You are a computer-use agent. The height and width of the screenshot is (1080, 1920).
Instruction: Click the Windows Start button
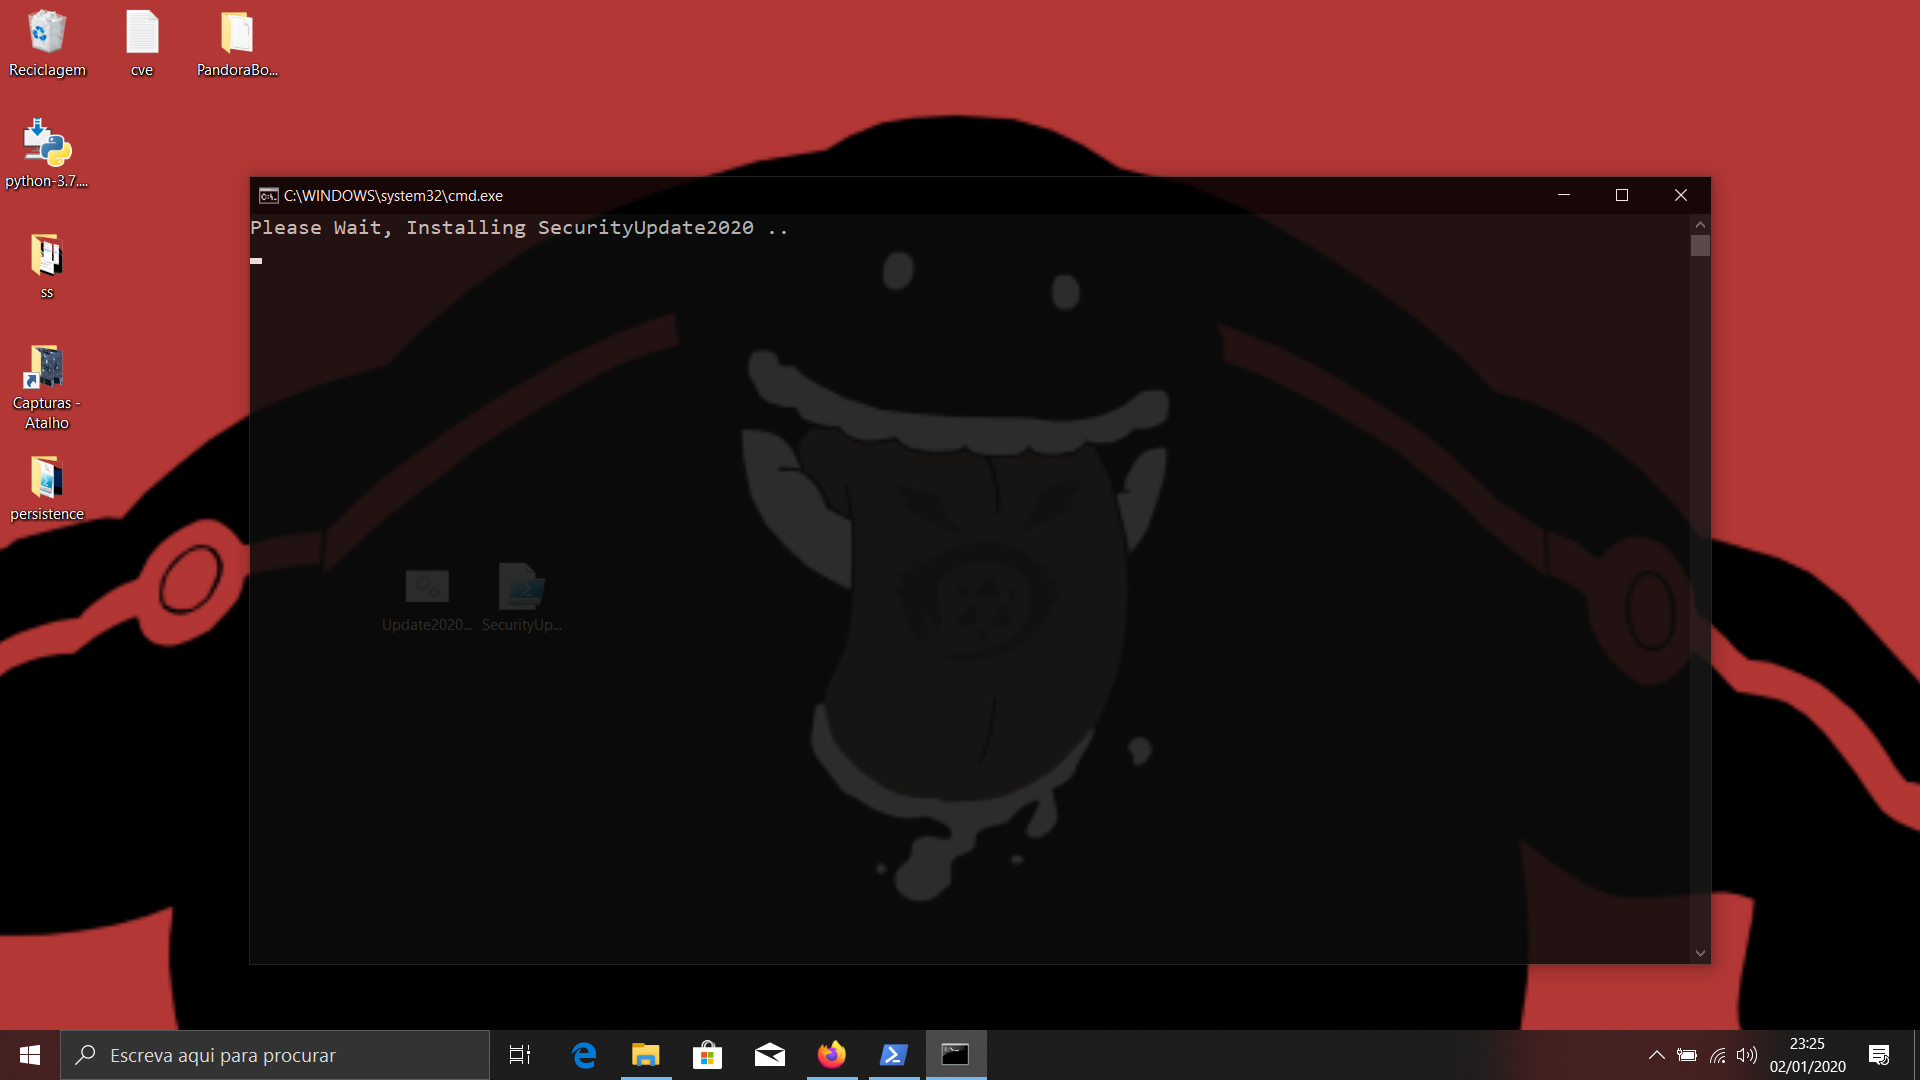click(x=30, y=1055)
